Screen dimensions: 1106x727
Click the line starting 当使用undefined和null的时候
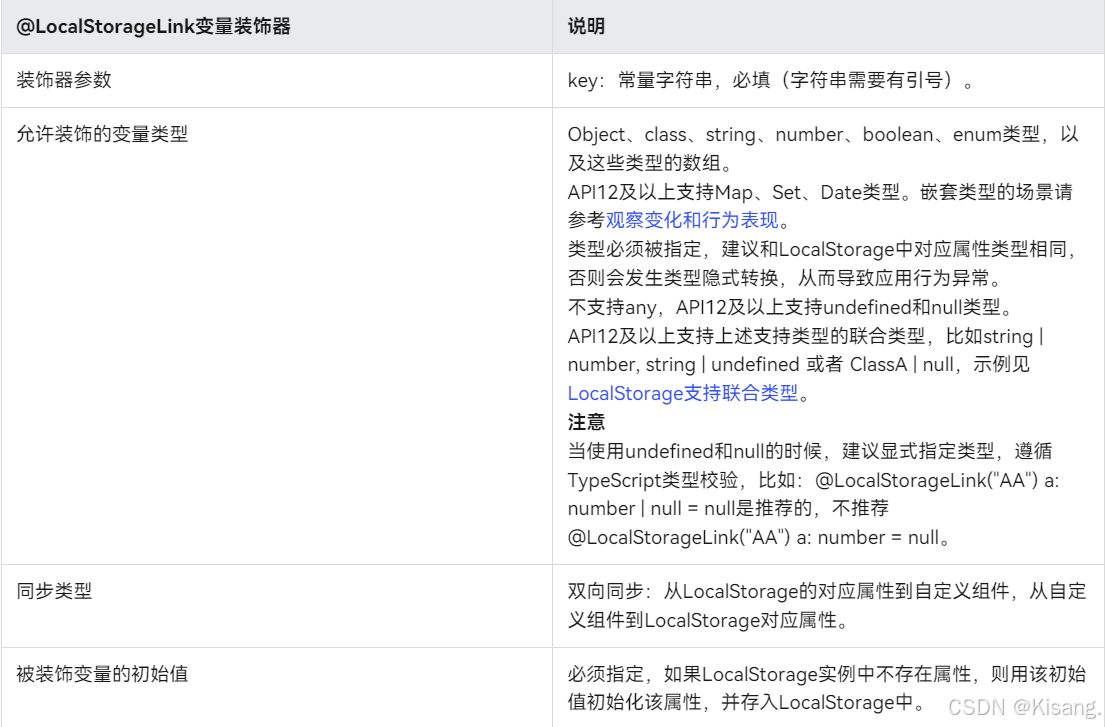click(x=810, y=451)
